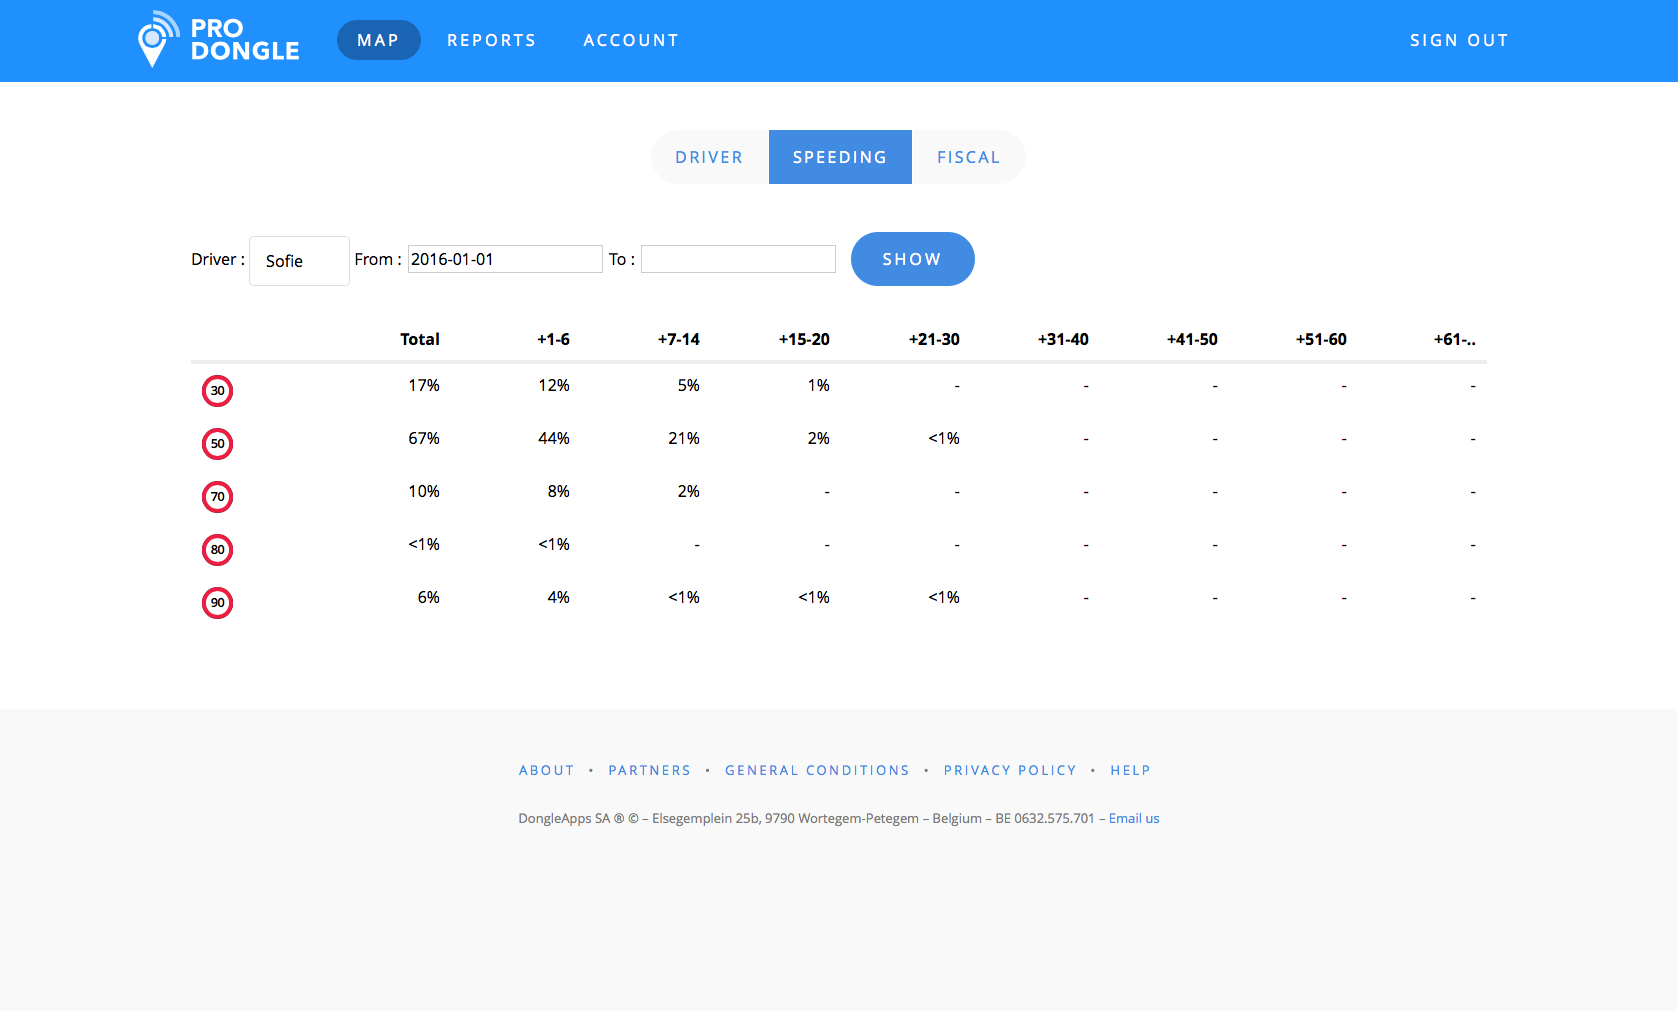
Task: Switch to the Fiscal report tab
Action: [x=968, y=157]
